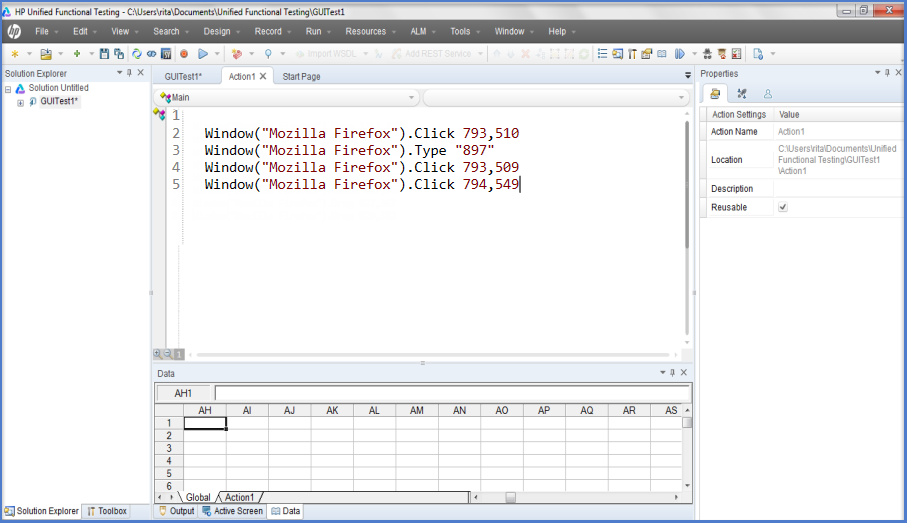
Task: Click the Open folder toolbar icon
Action: point(46,54)
